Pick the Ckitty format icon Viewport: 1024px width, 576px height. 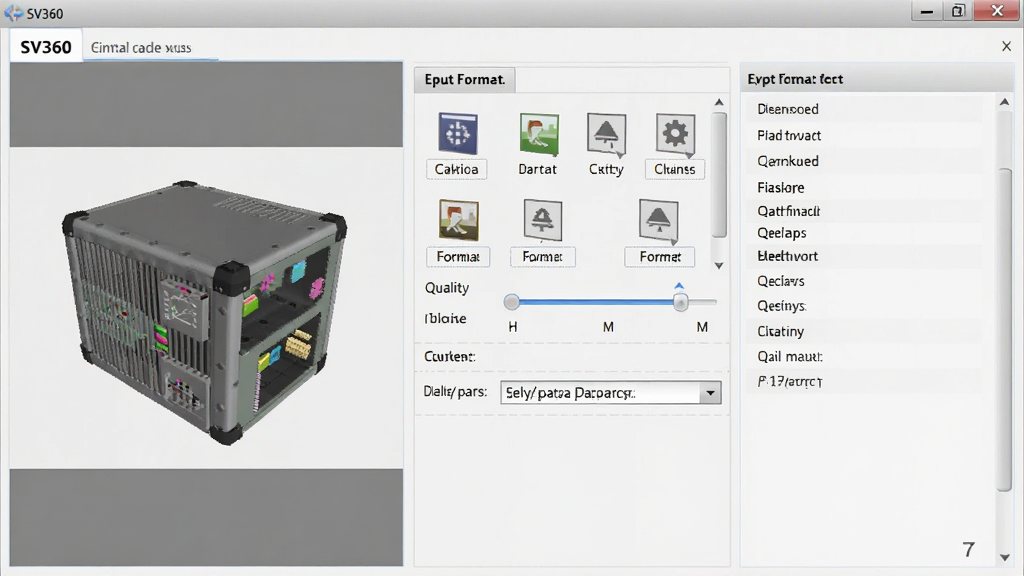click(x=607, y=135)
